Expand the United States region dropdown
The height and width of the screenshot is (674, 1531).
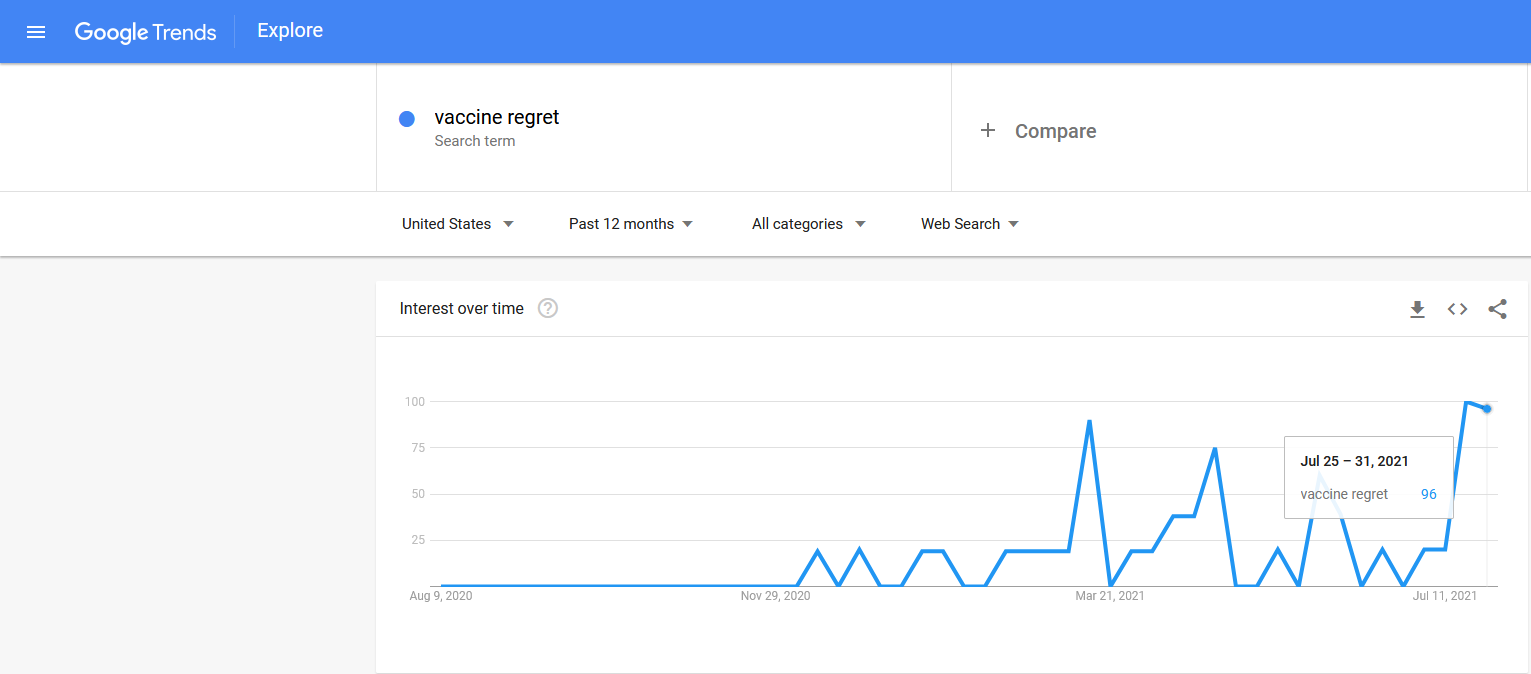click(x=458, y=224)
